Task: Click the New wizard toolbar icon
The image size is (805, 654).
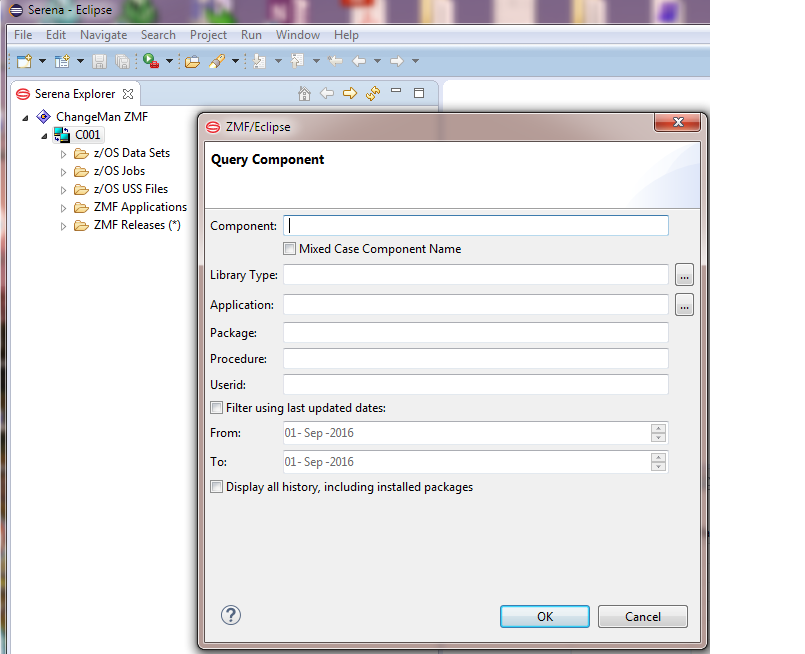Action: point(24,62)
